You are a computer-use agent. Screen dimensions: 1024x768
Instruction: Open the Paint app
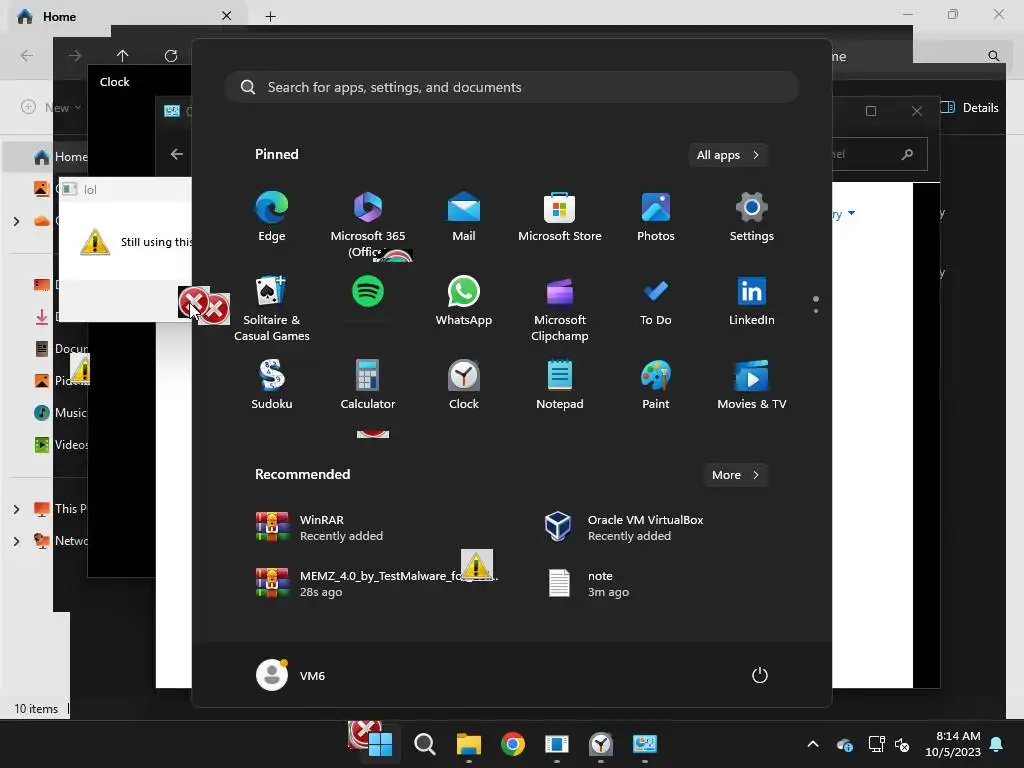(x=656, y=385)
